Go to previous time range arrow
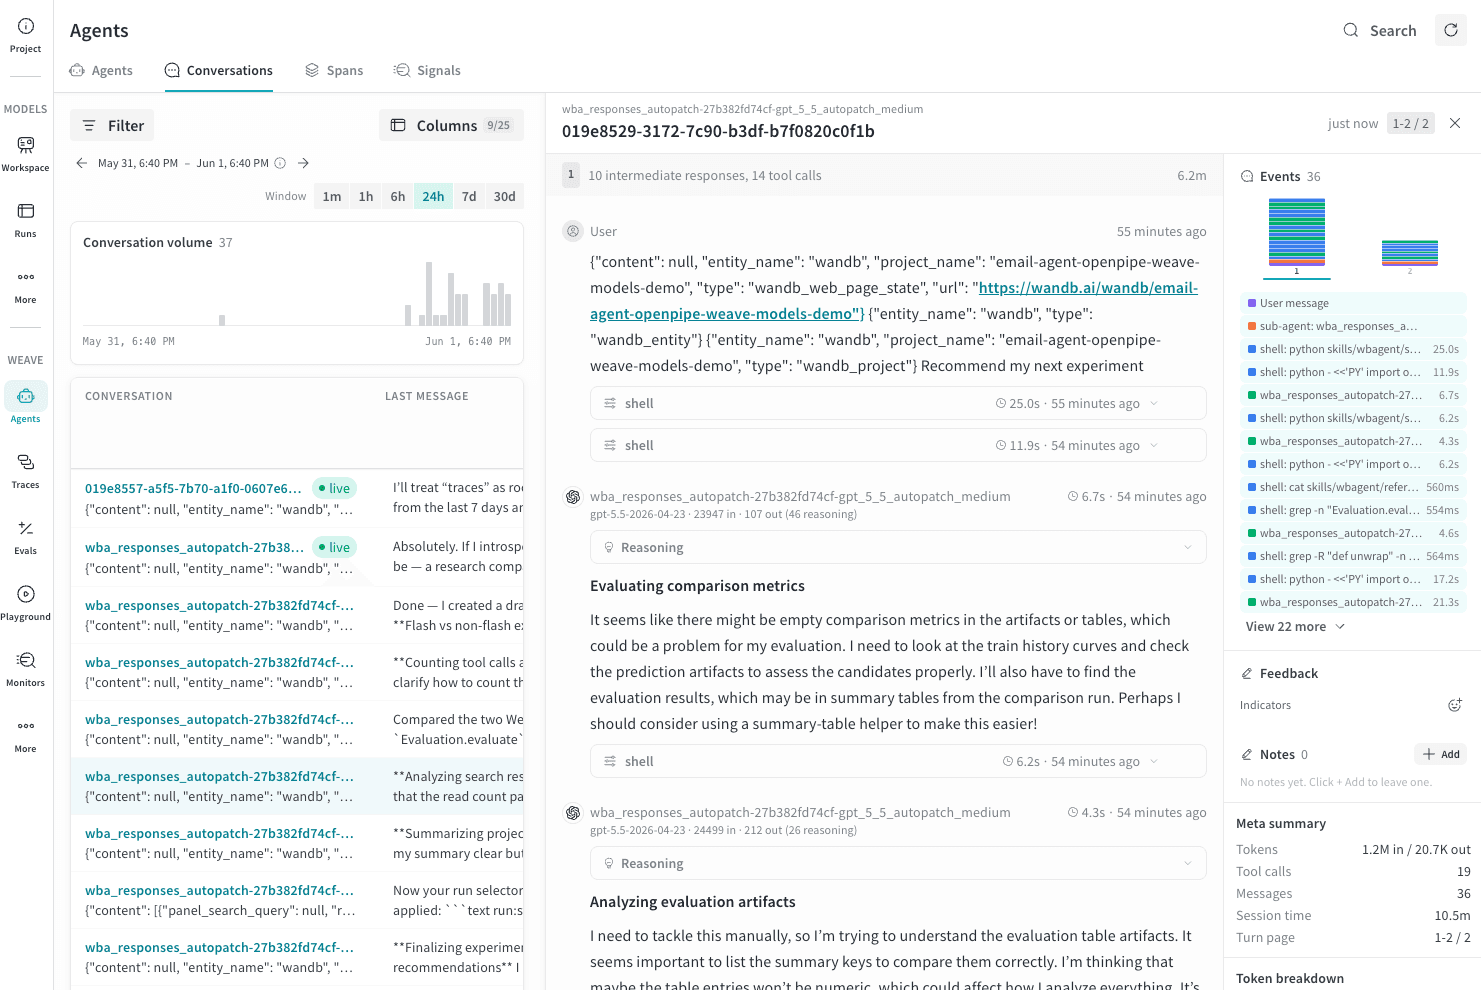 coord(82,163)
